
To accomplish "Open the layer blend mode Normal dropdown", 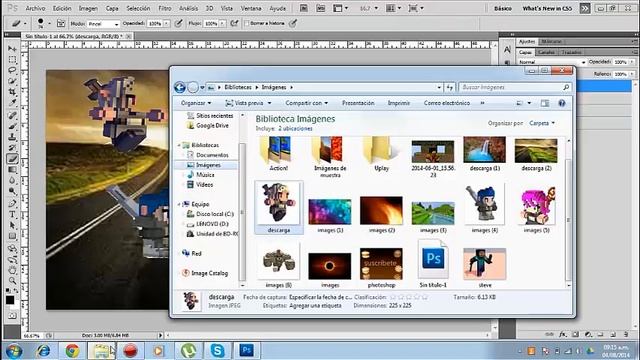I will pos(552,62).
